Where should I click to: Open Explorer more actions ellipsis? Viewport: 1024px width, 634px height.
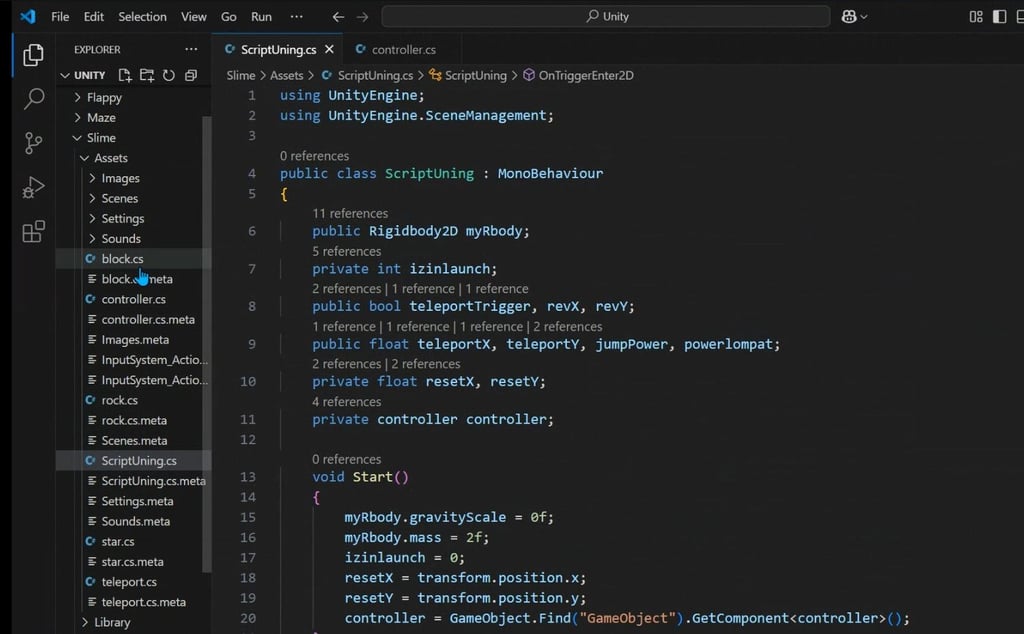pyautogui.click(x=191, y=49)
